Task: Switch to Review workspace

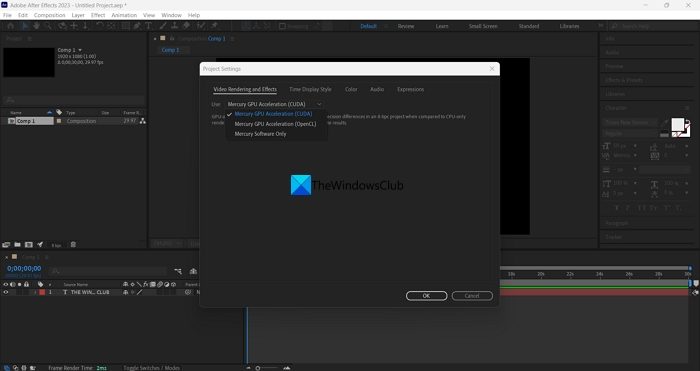Action: 406,26
